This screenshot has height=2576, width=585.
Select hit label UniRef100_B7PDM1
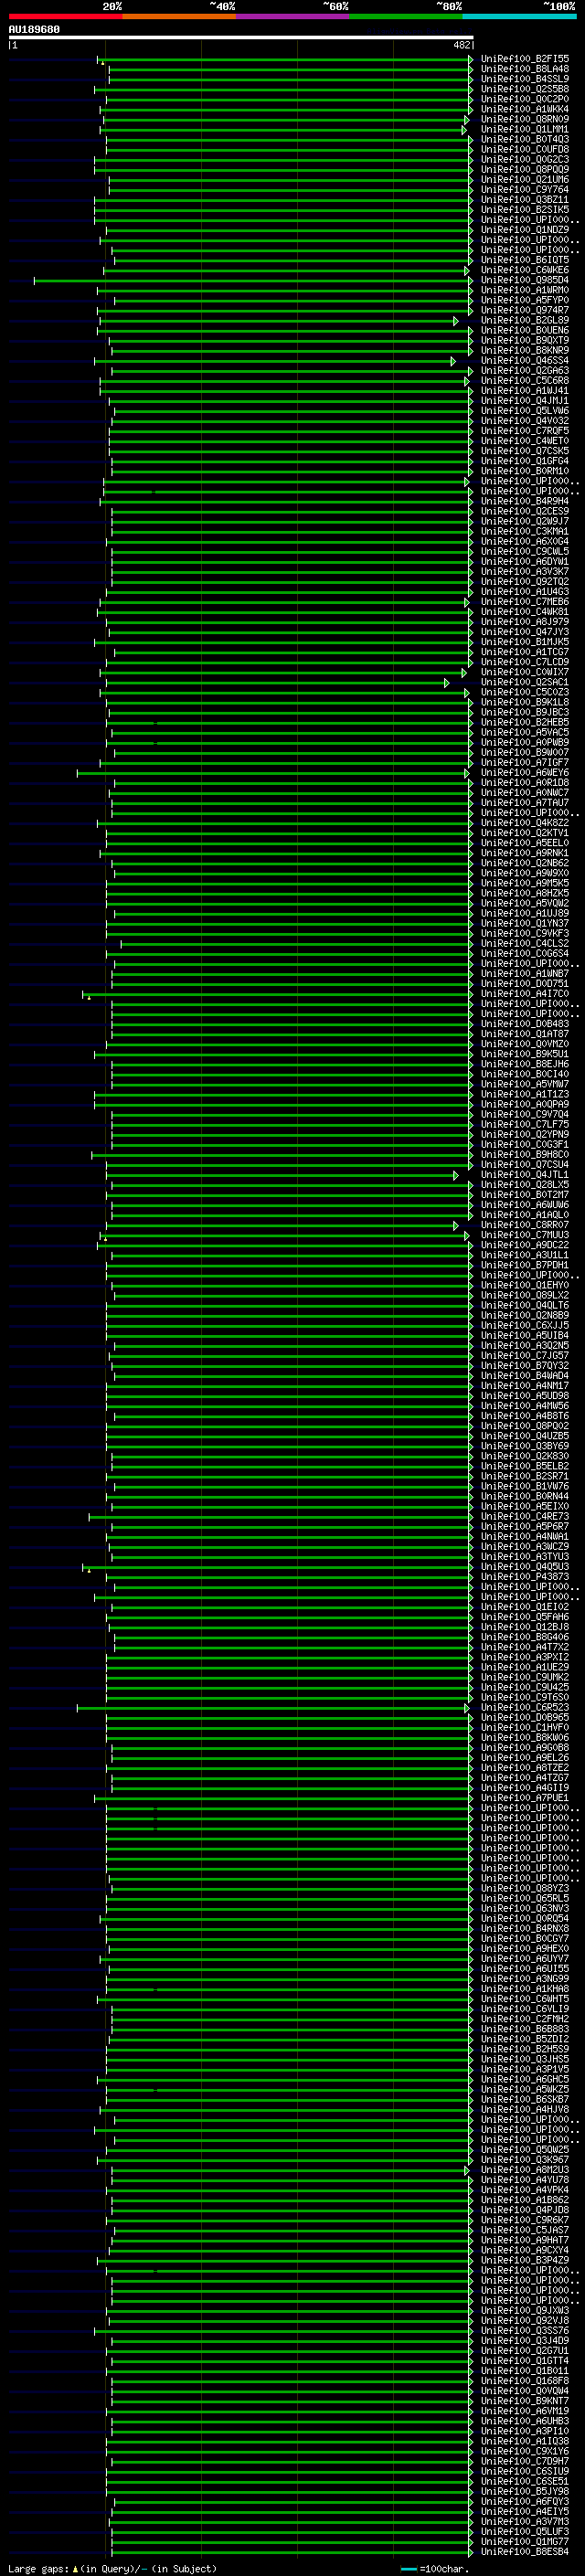(x=524, y=1265)
